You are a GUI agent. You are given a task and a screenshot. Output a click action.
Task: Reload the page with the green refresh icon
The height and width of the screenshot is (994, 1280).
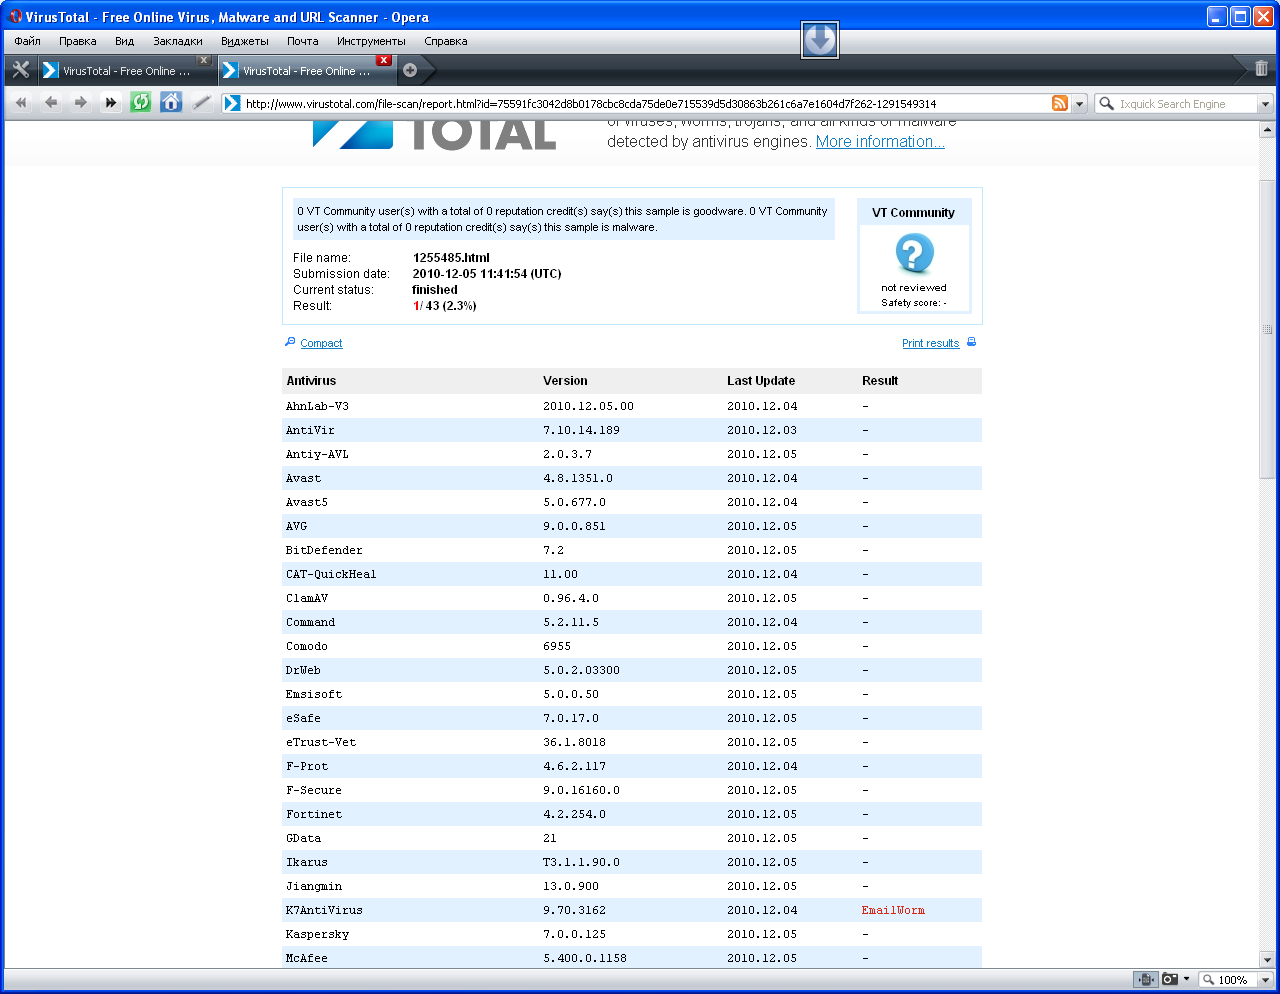[141, 102]
